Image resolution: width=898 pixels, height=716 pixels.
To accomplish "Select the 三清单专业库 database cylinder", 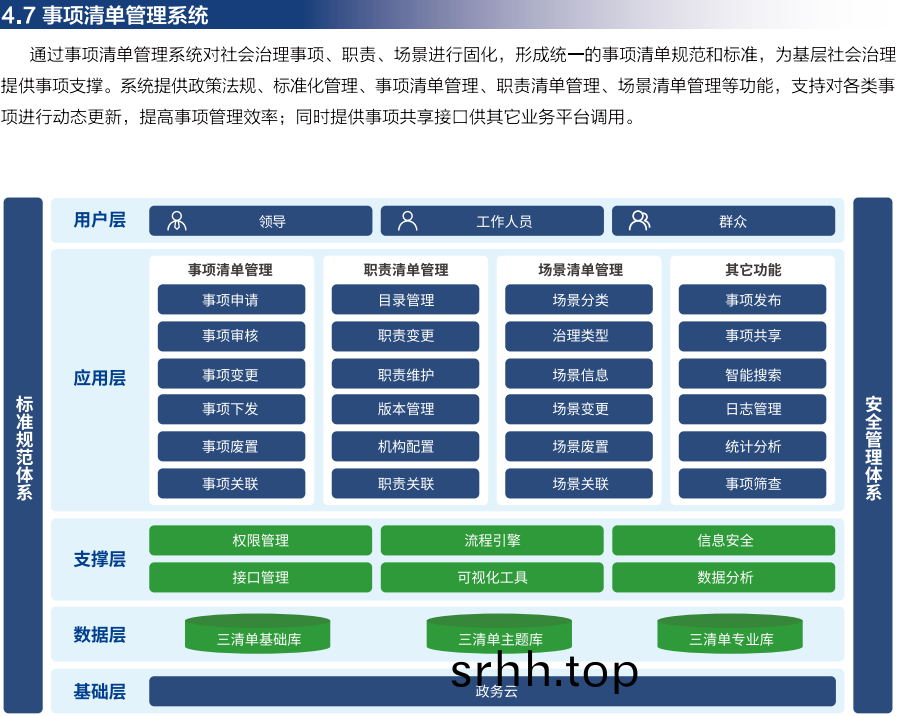I will [x=730, y=635].
